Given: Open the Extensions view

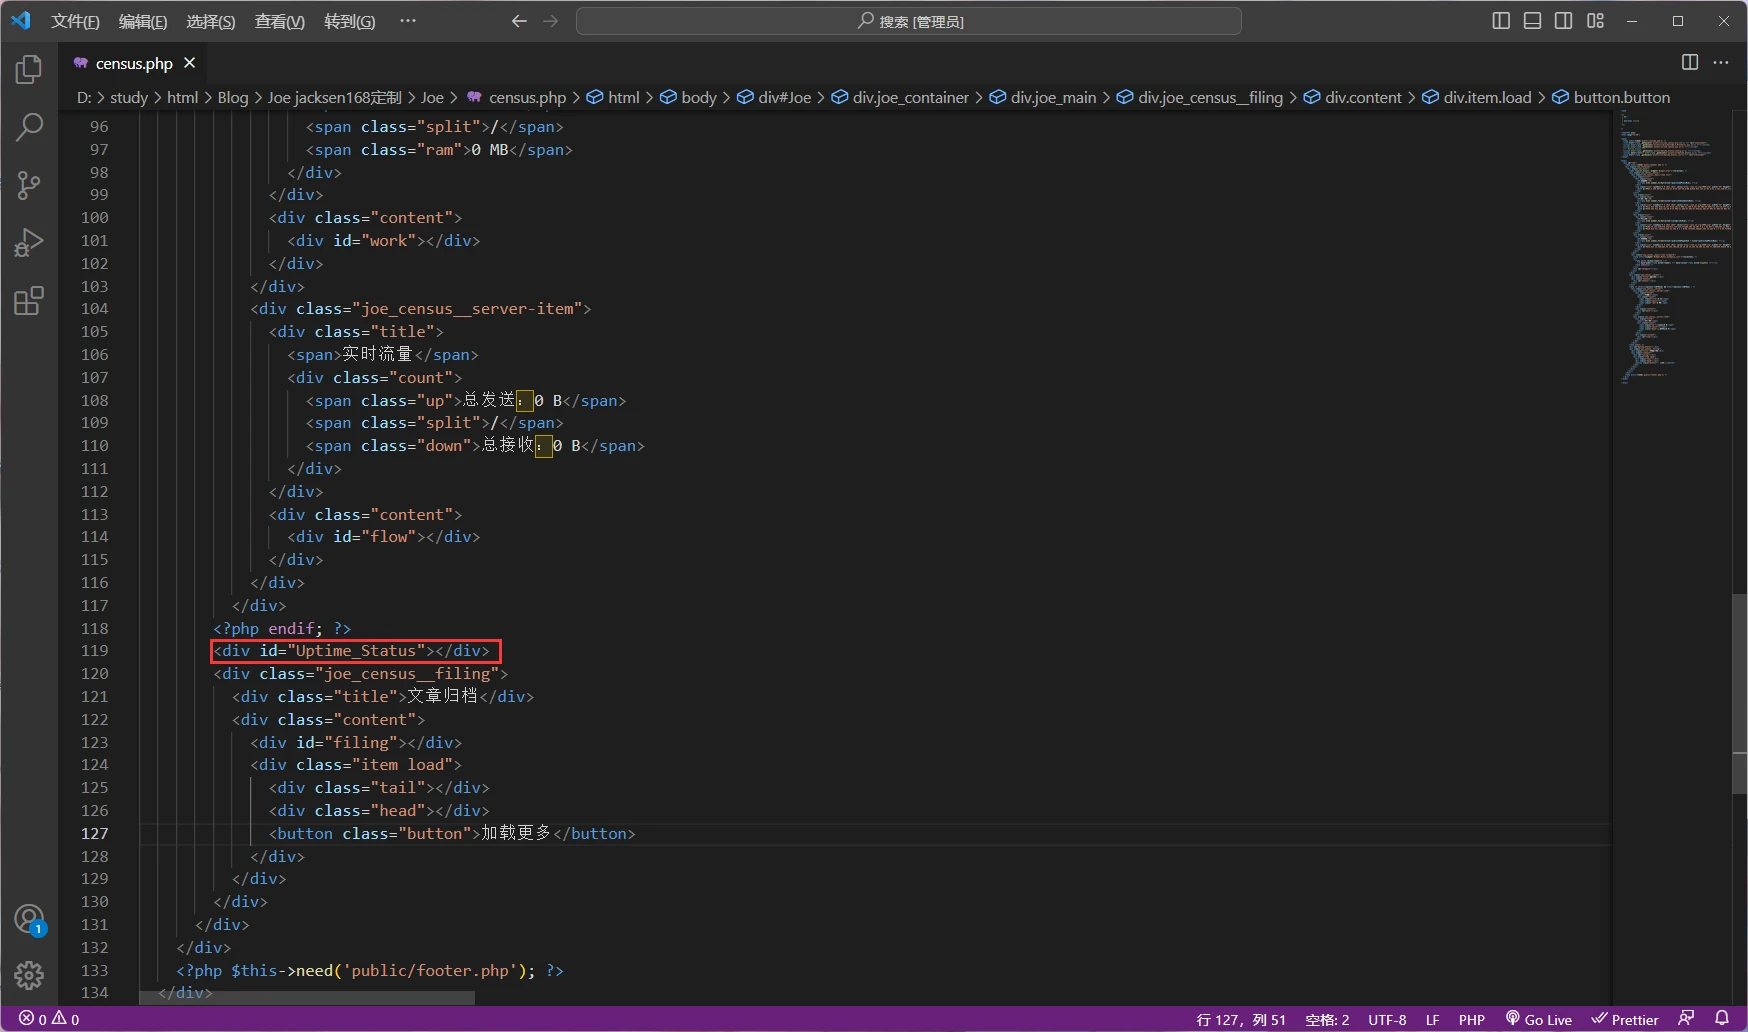Looking at the screenshot, I should [x=29, y=301].
